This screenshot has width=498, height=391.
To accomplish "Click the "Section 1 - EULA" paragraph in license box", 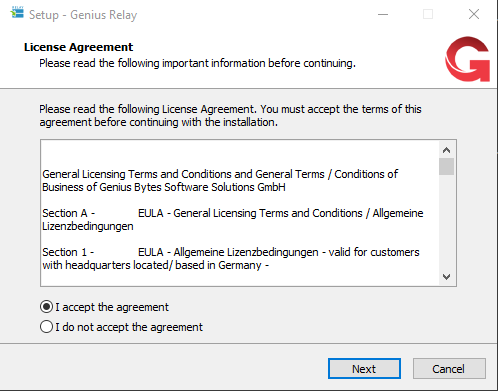I will (231, 258).
